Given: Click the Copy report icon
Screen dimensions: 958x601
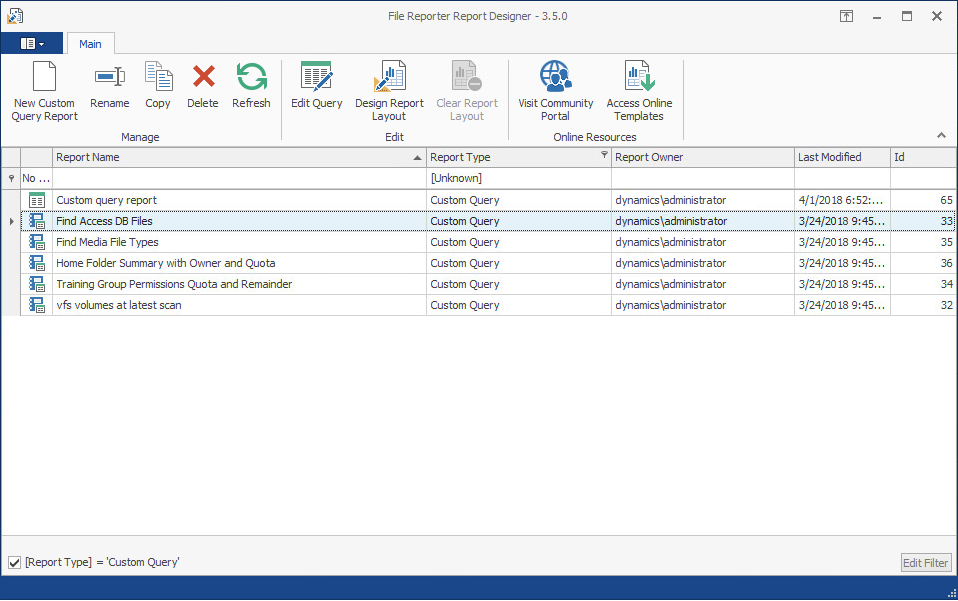Looking at the screenshot, I should tap(158, 78).
